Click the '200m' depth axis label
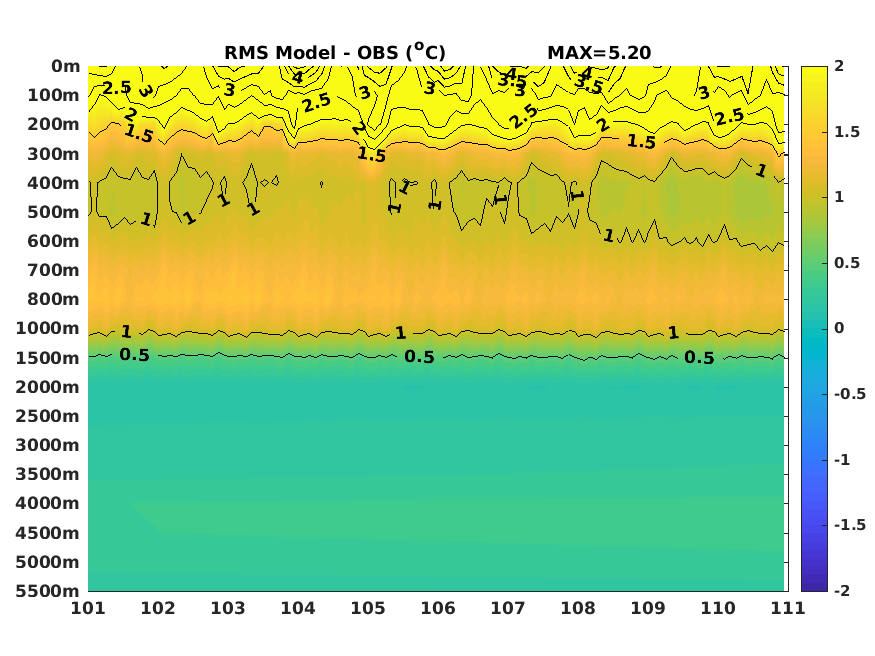 [54, 124]
